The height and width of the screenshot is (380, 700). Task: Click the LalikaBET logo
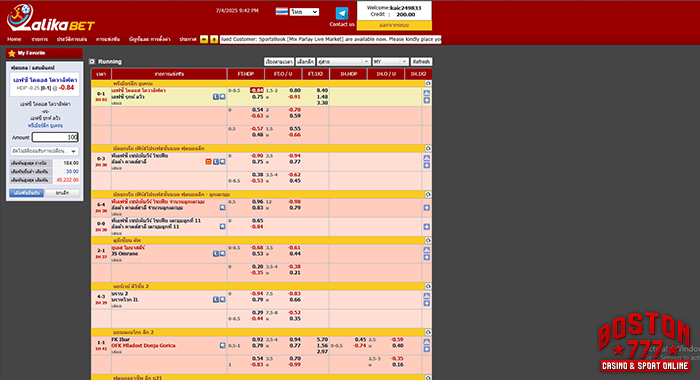(x=50, y=18)
